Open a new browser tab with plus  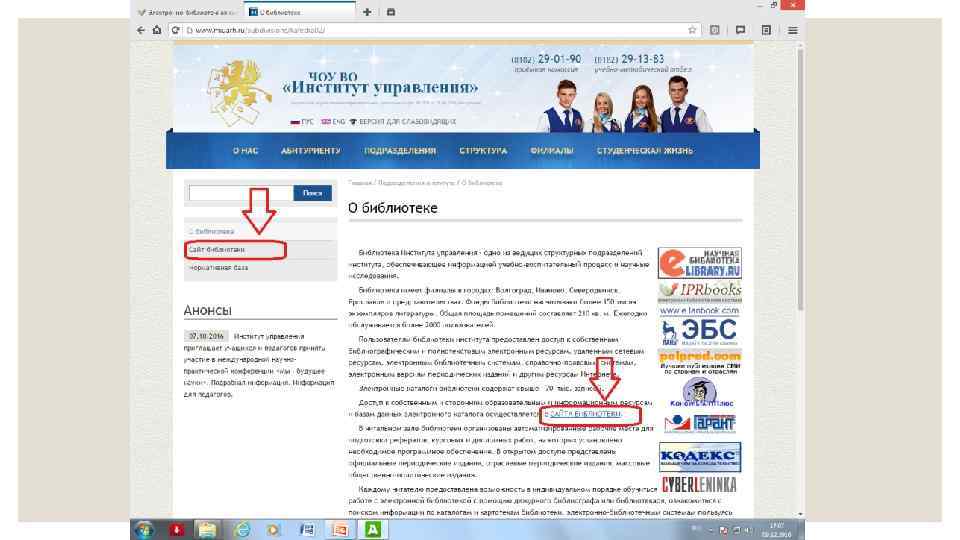click(x=367, y=12)
